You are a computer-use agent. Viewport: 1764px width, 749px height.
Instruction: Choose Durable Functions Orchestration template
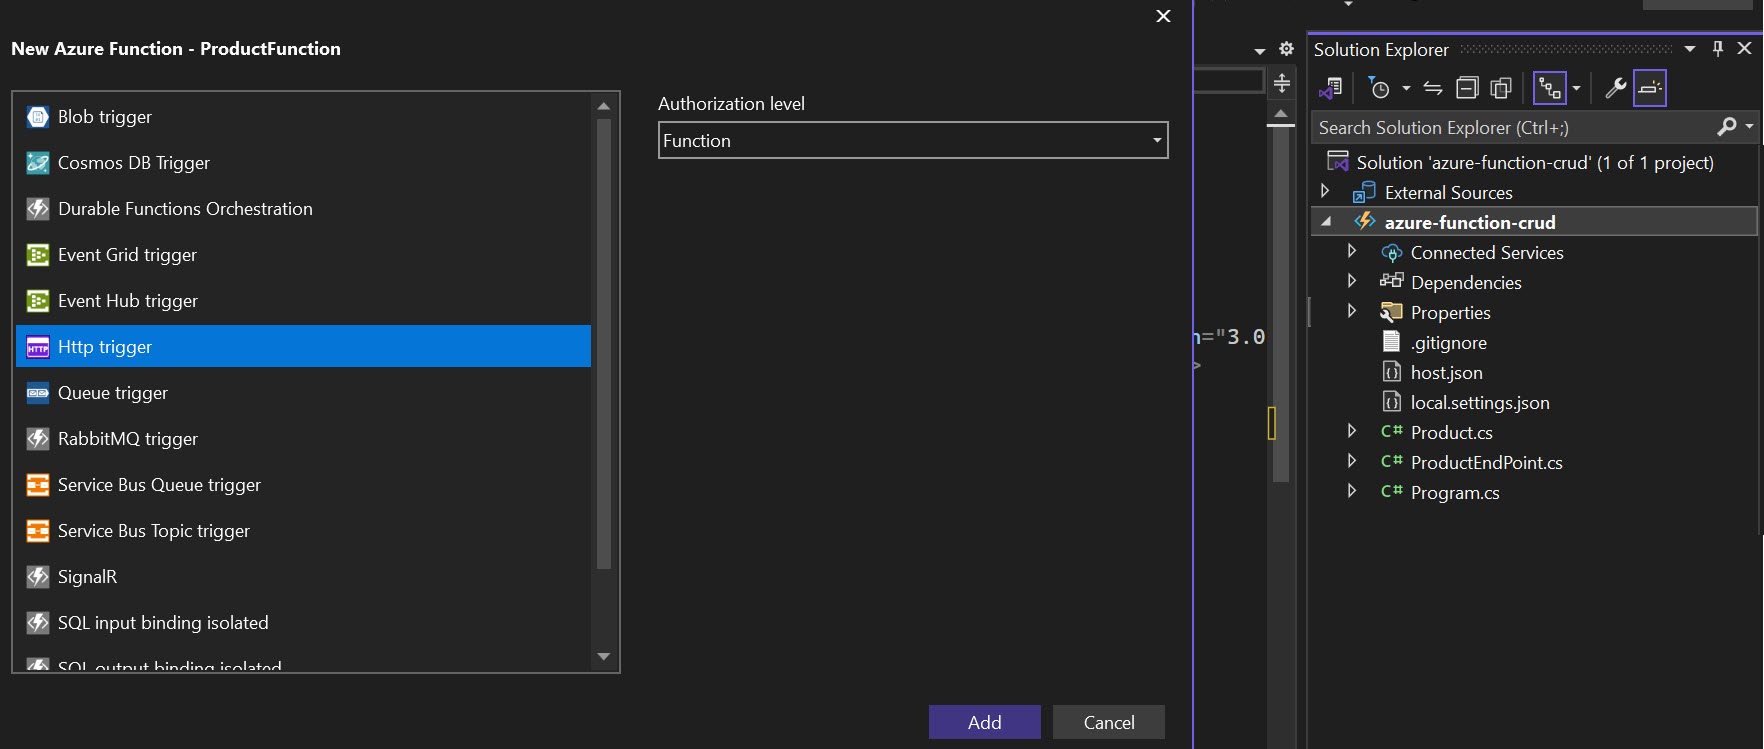pos(185,209)
